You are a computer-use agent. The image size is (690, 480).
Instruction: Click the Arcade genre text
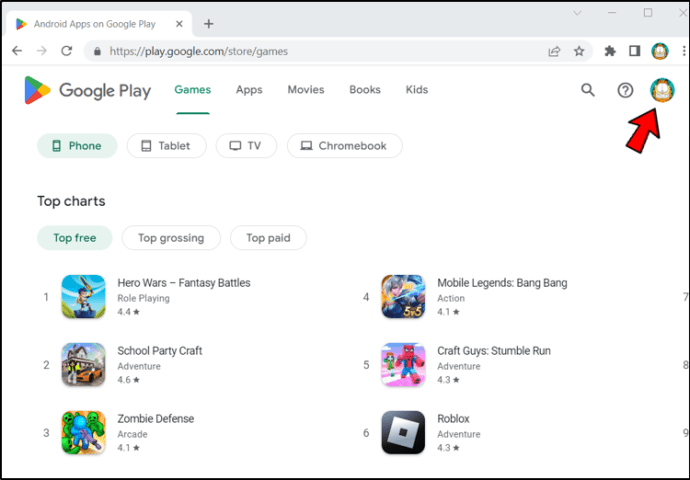[x=132, y=434]
